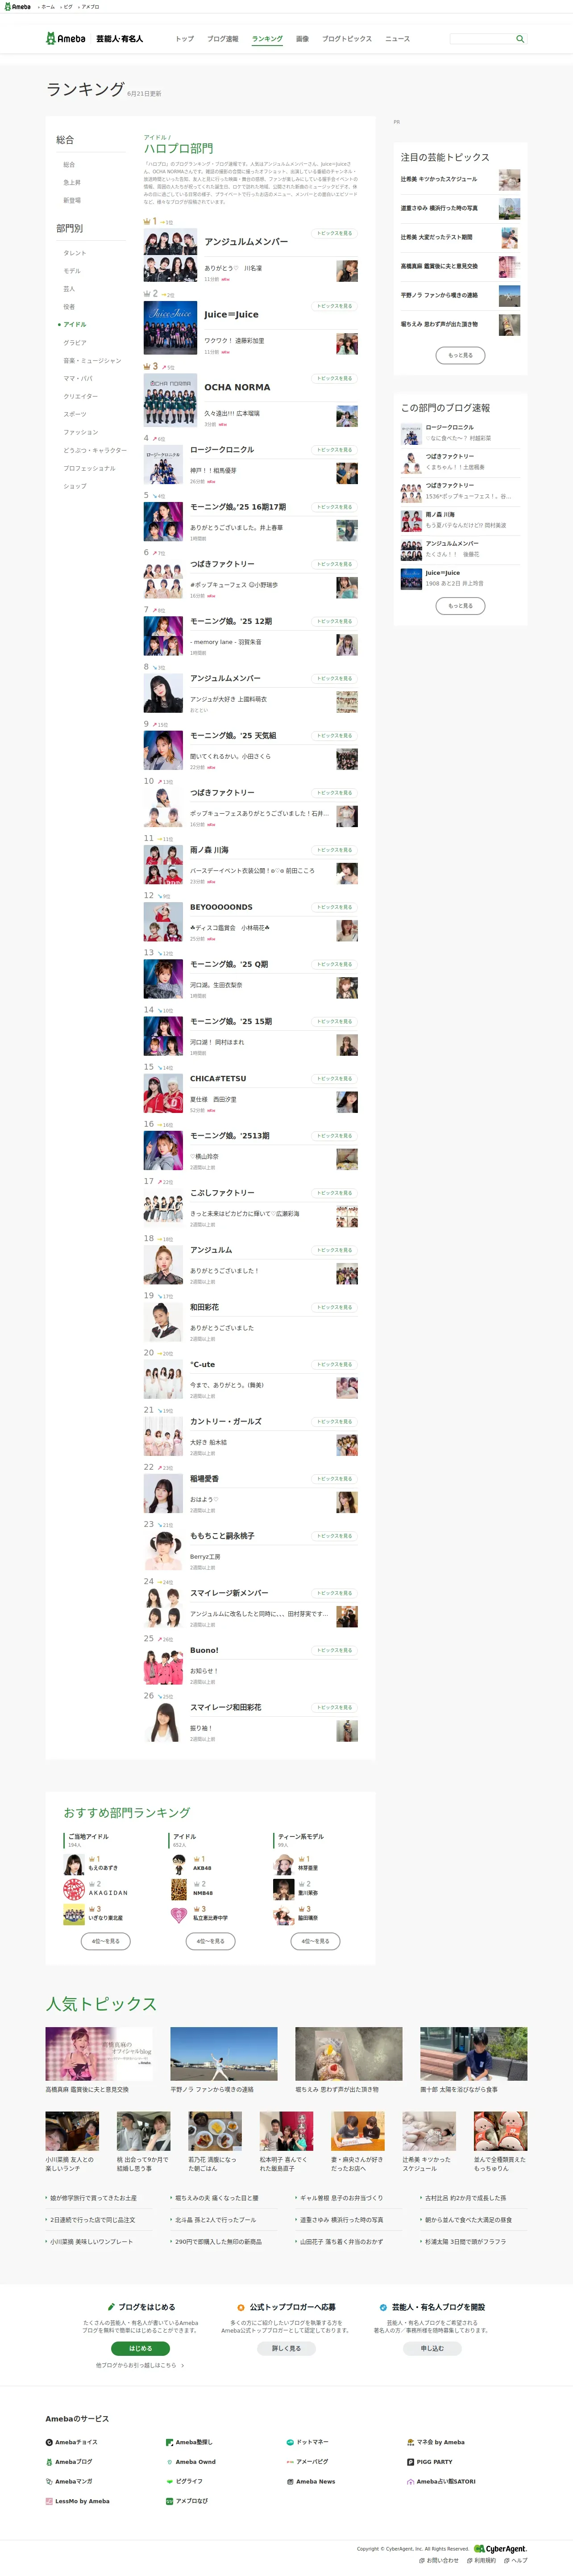Open ドットマネー from the services list
Viewport: 573px width, 2576px height.
(x=307, y=2441)
